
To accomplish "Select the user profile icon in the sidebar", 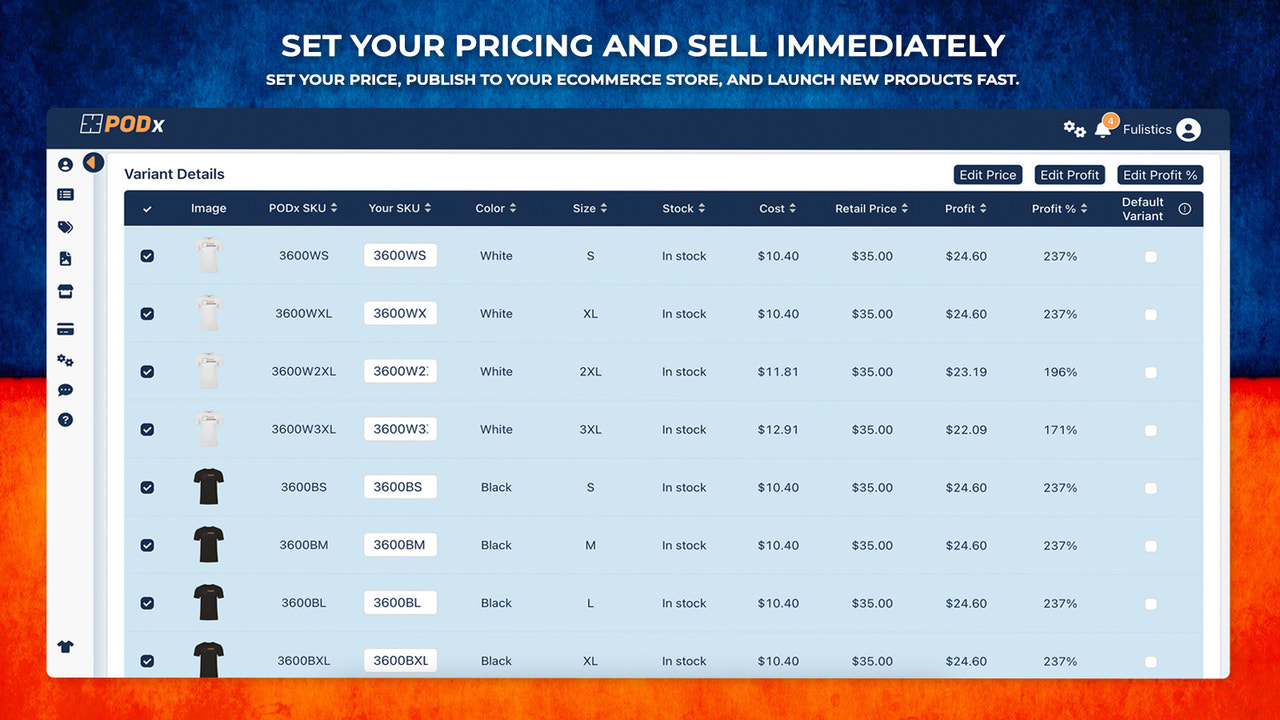I will [65, 163].
